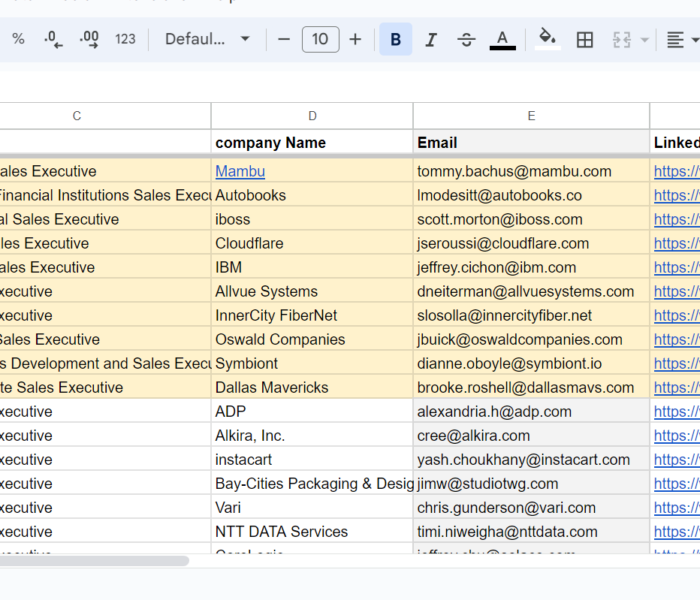Select the Dallas Mavericks cell
The width and height of the screenshot is (700, 600).
[312, 388]
